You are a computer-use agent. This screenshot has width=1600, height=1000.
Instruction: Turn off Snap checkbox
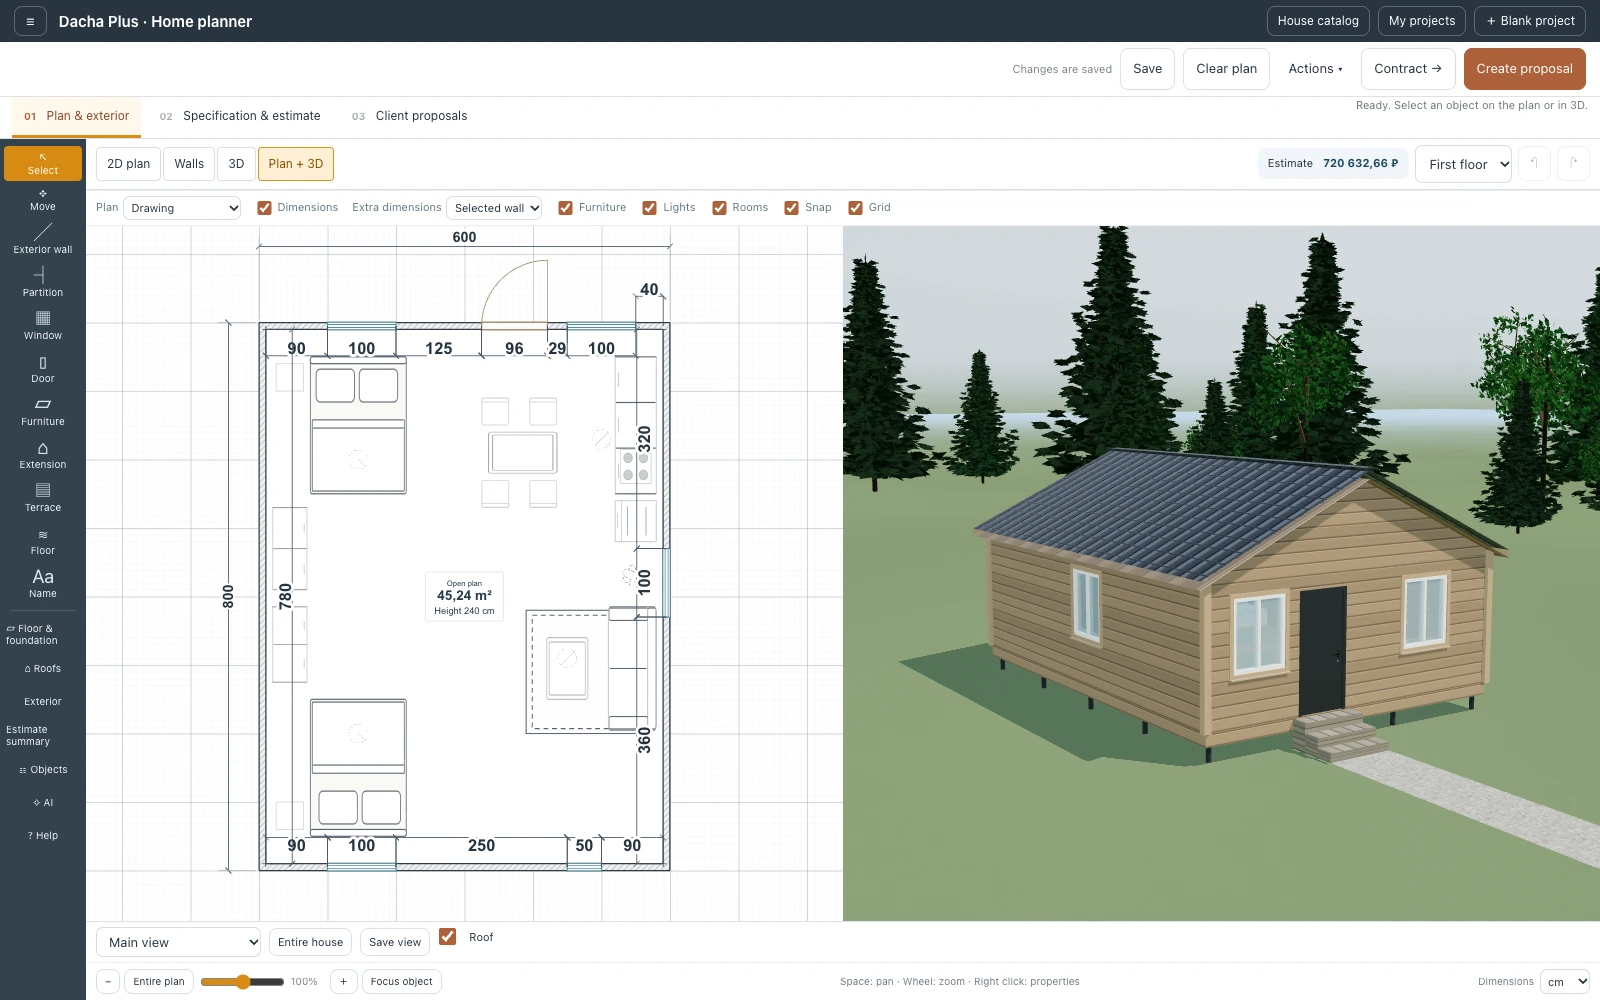click(x=792, y=208)
